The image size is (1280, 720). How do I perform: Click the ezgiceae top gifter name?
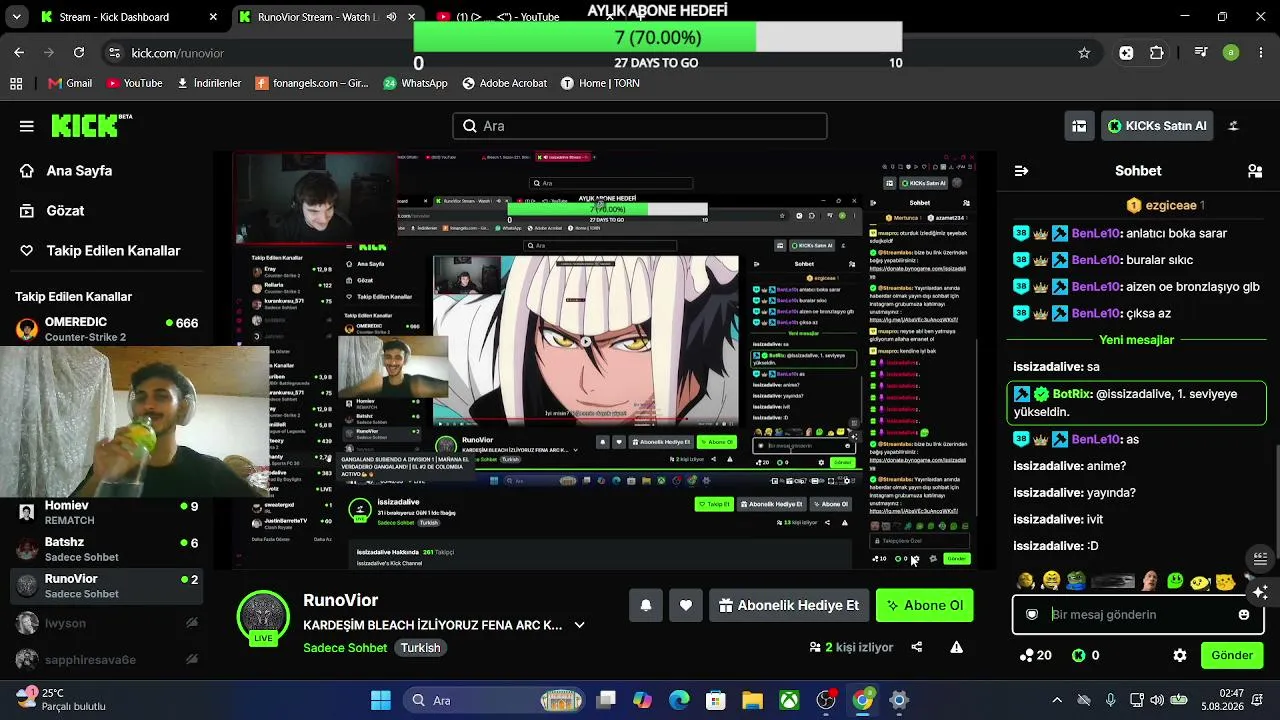point(1171,205)
